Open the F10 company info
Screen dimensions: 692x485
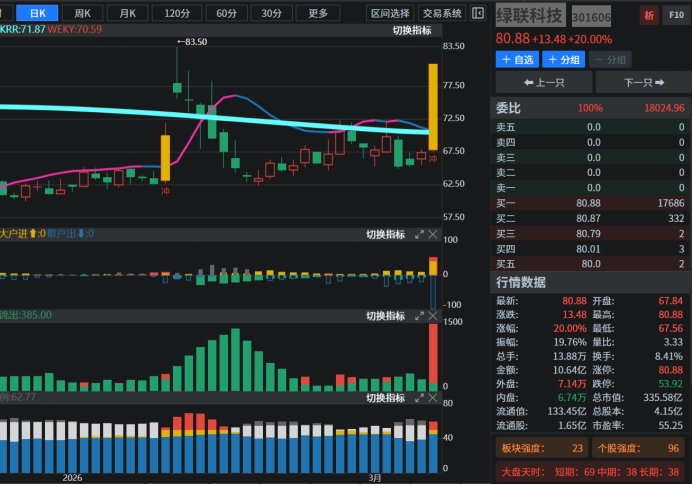pos(674,17)
